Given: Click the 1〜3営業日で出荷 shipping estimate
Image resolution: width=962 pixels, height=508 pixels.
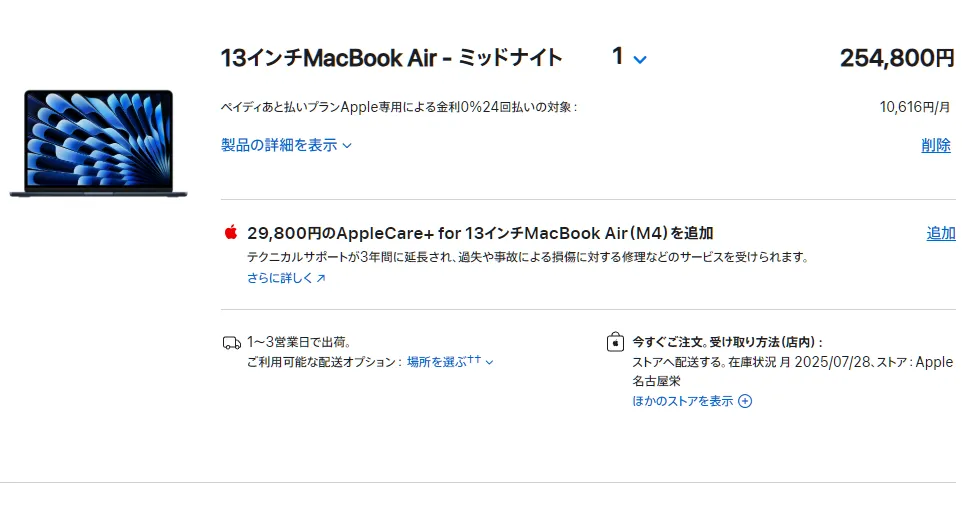Looking at the screenshot, I should tap(298, 342).
